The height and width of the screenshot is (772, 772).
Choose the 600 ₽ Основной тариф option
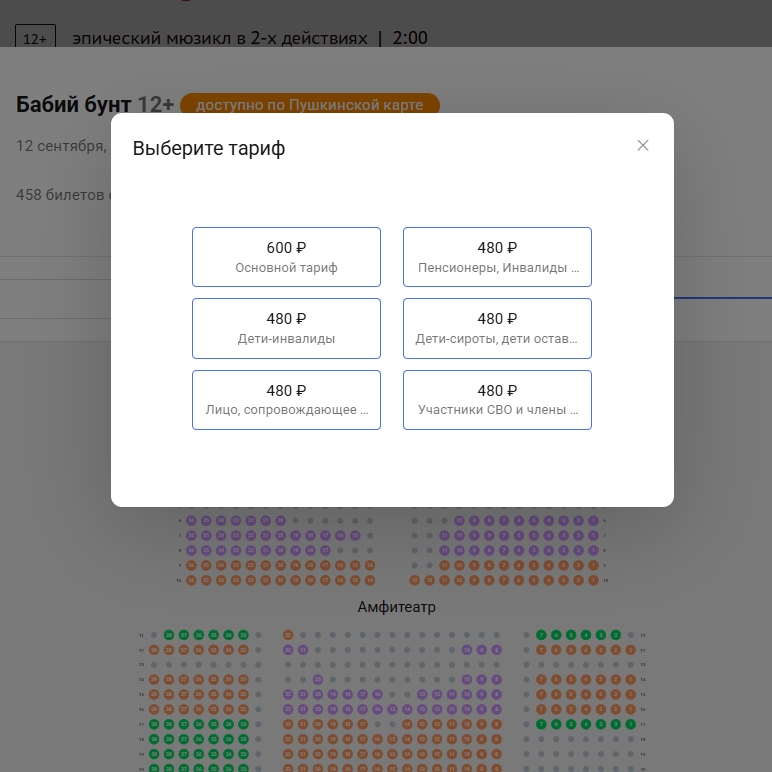pos(286,257)
